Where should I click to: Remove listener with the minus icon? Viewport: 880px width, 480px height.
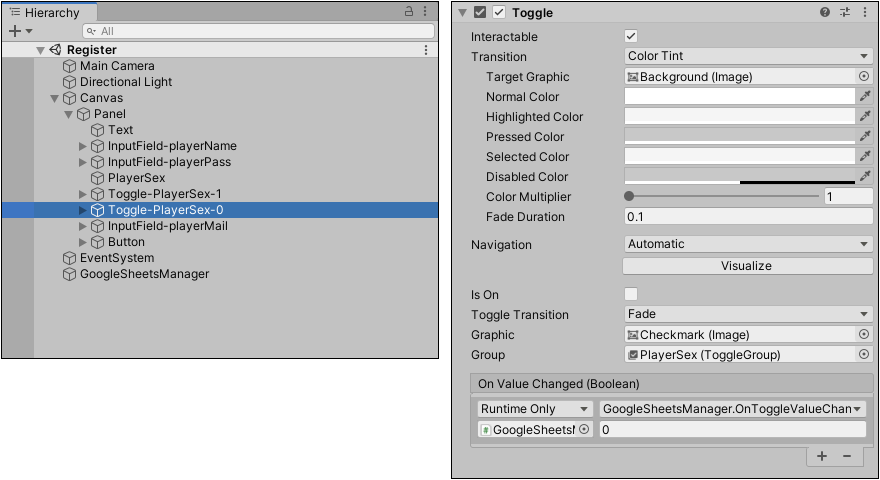[847, 456]
